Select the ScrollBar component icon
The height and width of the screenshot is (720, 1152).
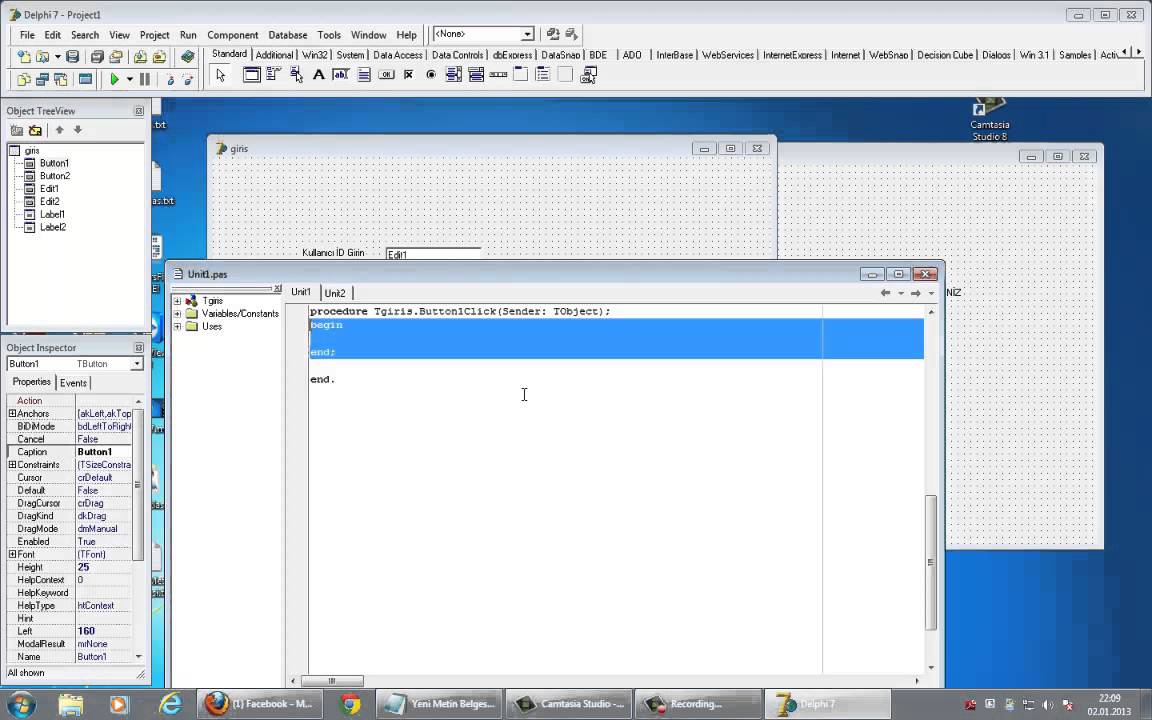498,74
